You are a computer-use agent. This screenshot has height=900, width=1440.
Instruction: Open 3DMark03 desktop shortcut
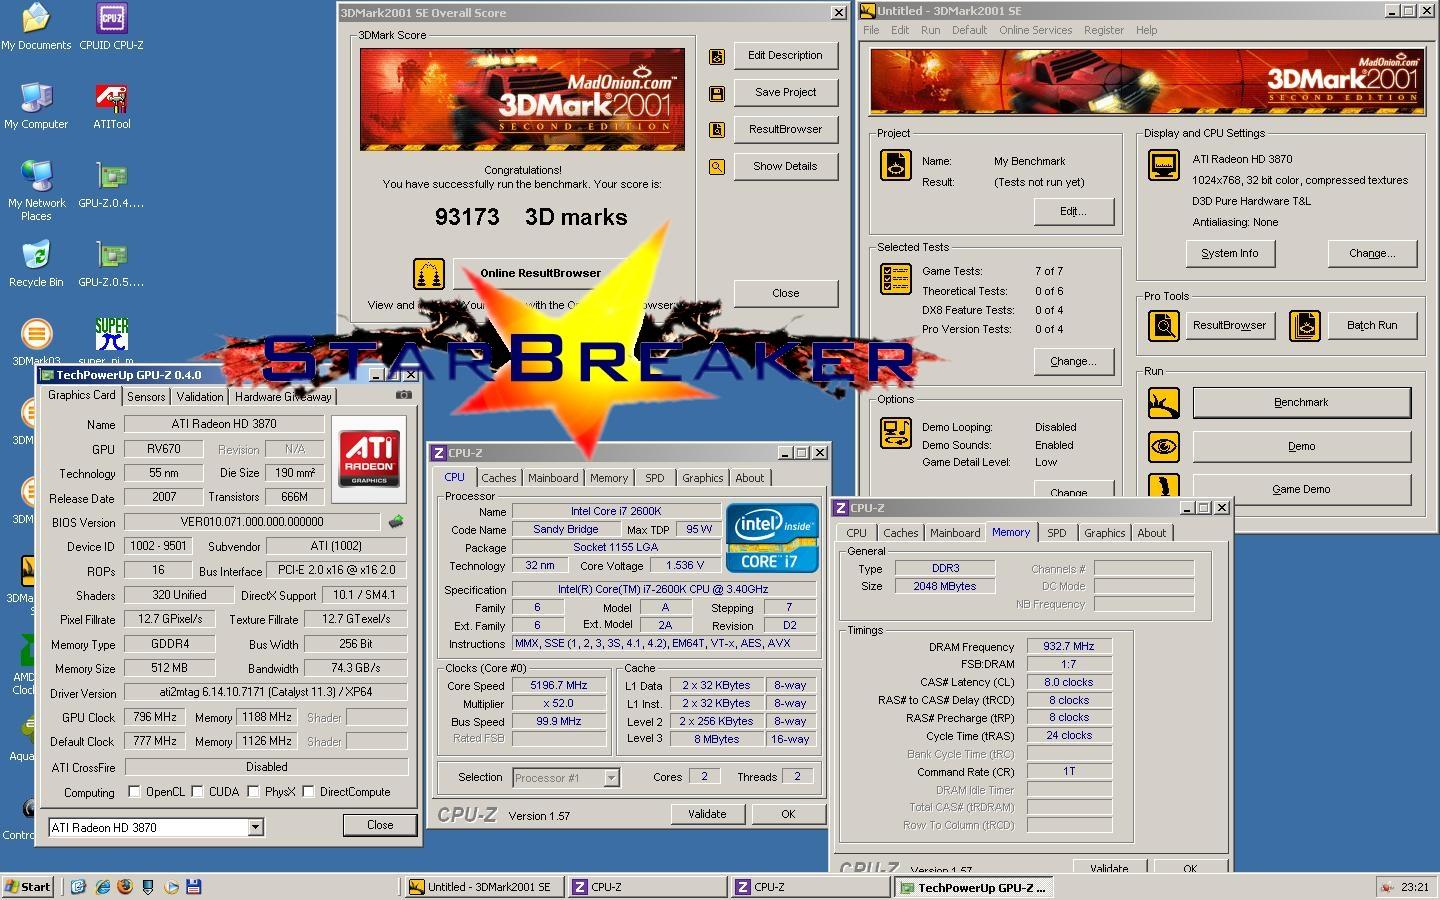36,341
